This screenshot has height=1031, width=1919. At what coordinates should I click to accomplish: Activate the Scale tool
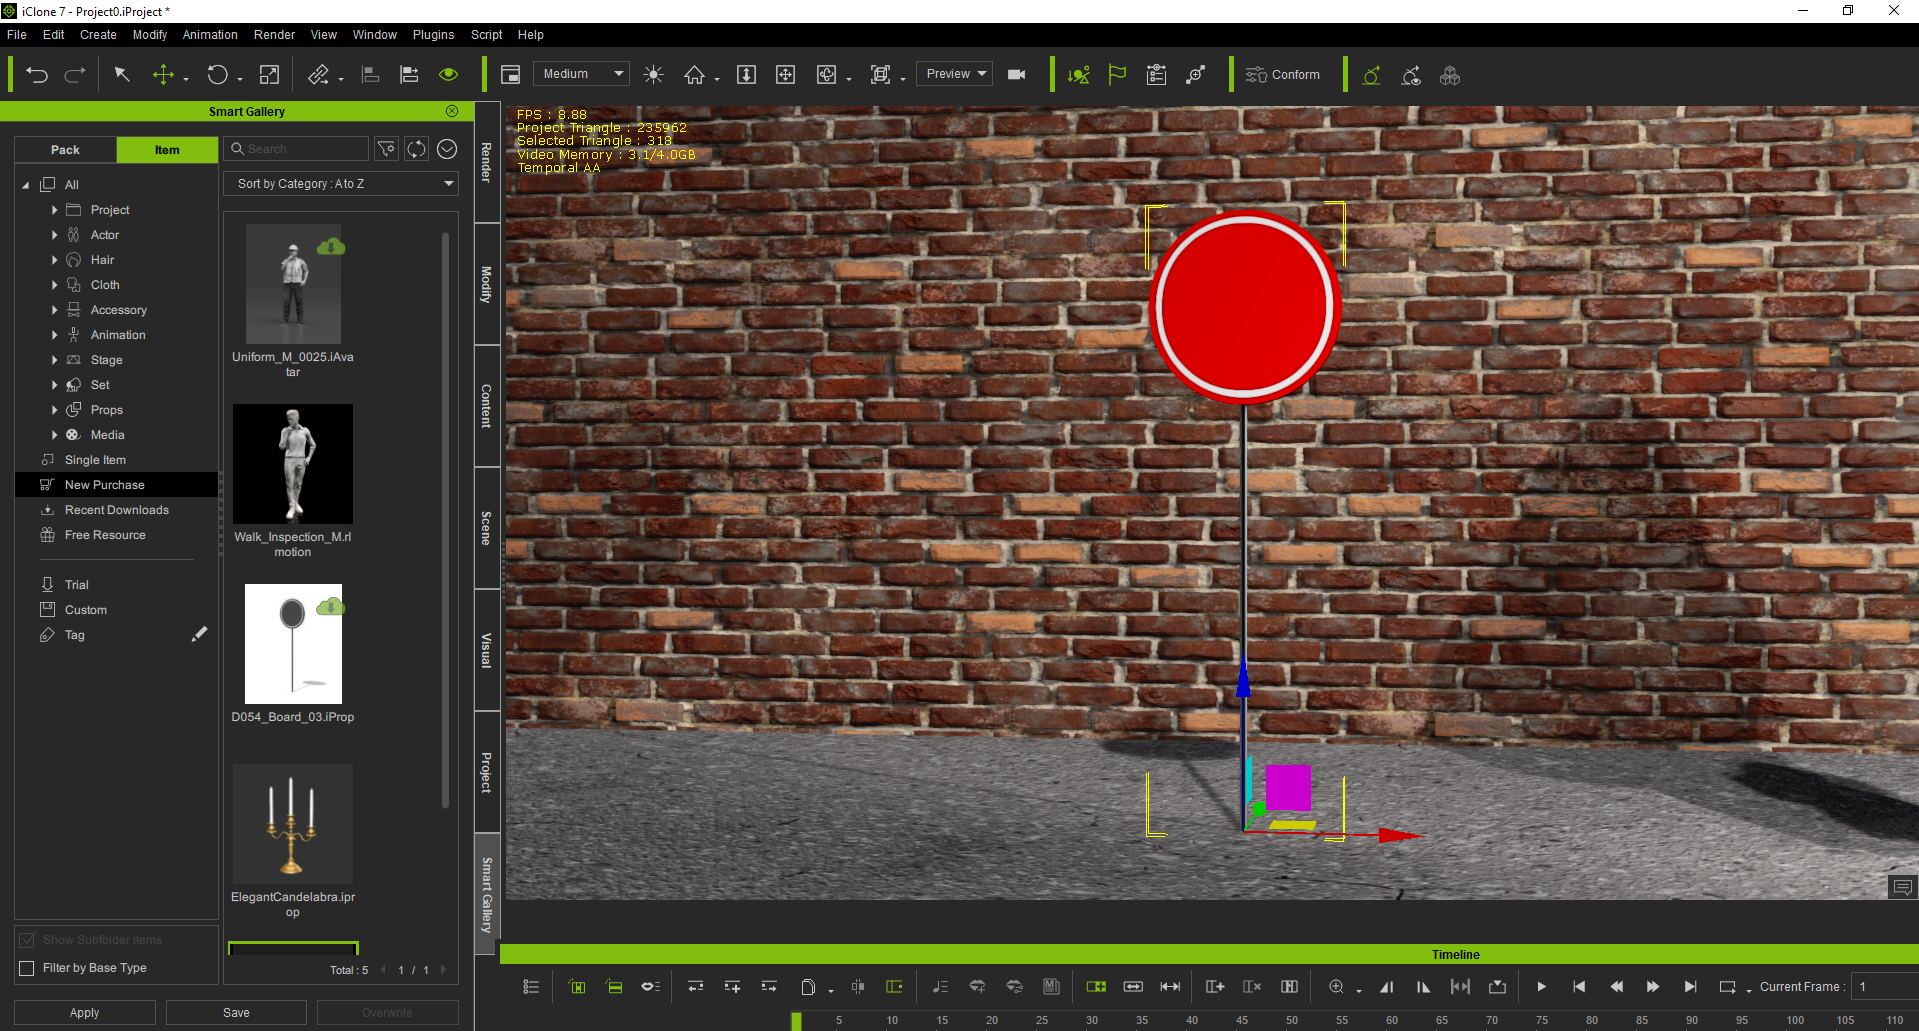(x=269, y=75)
